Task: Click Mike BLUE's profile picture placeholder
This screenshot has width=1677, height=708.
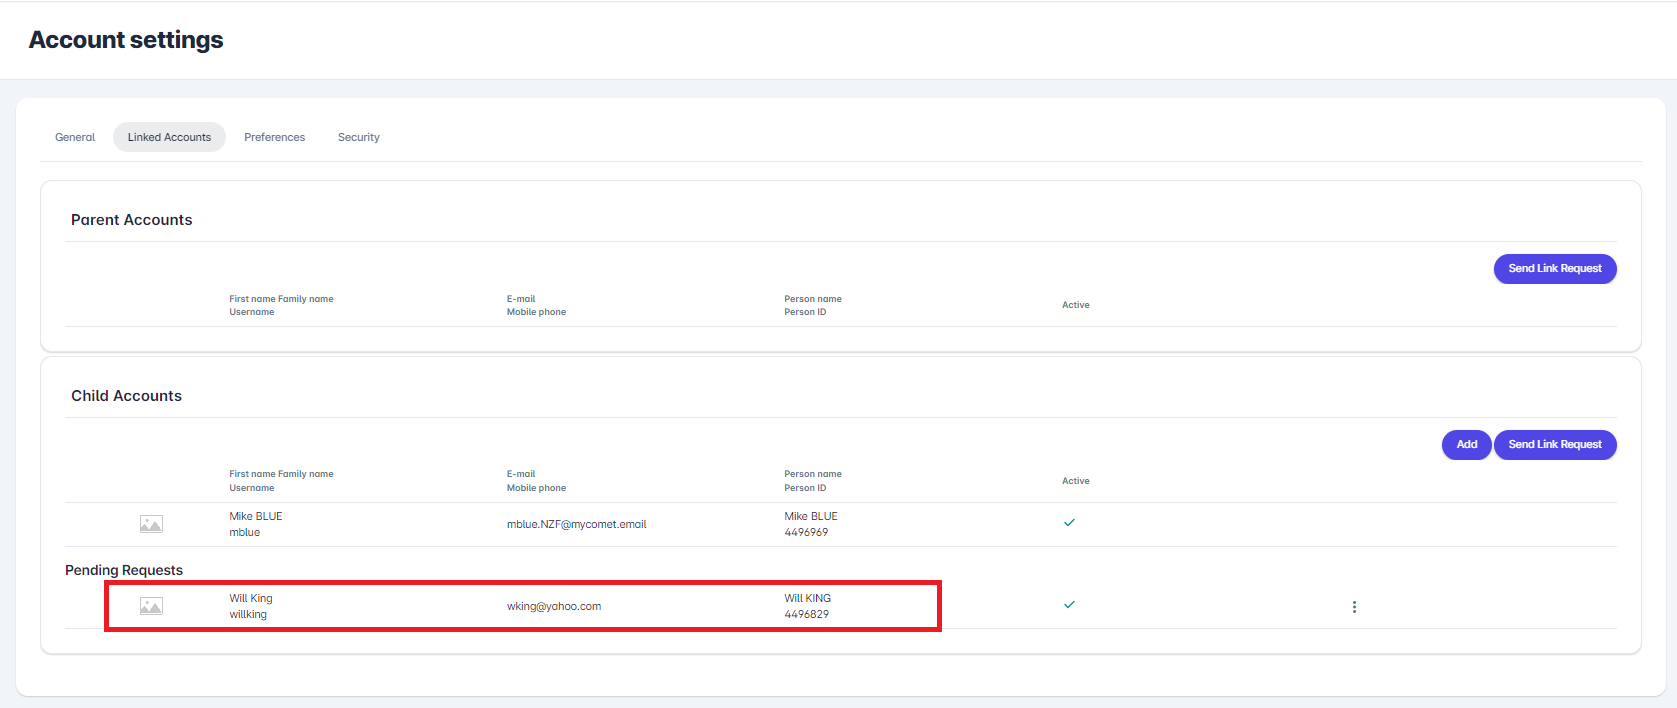Action: (x=151, y=524)
